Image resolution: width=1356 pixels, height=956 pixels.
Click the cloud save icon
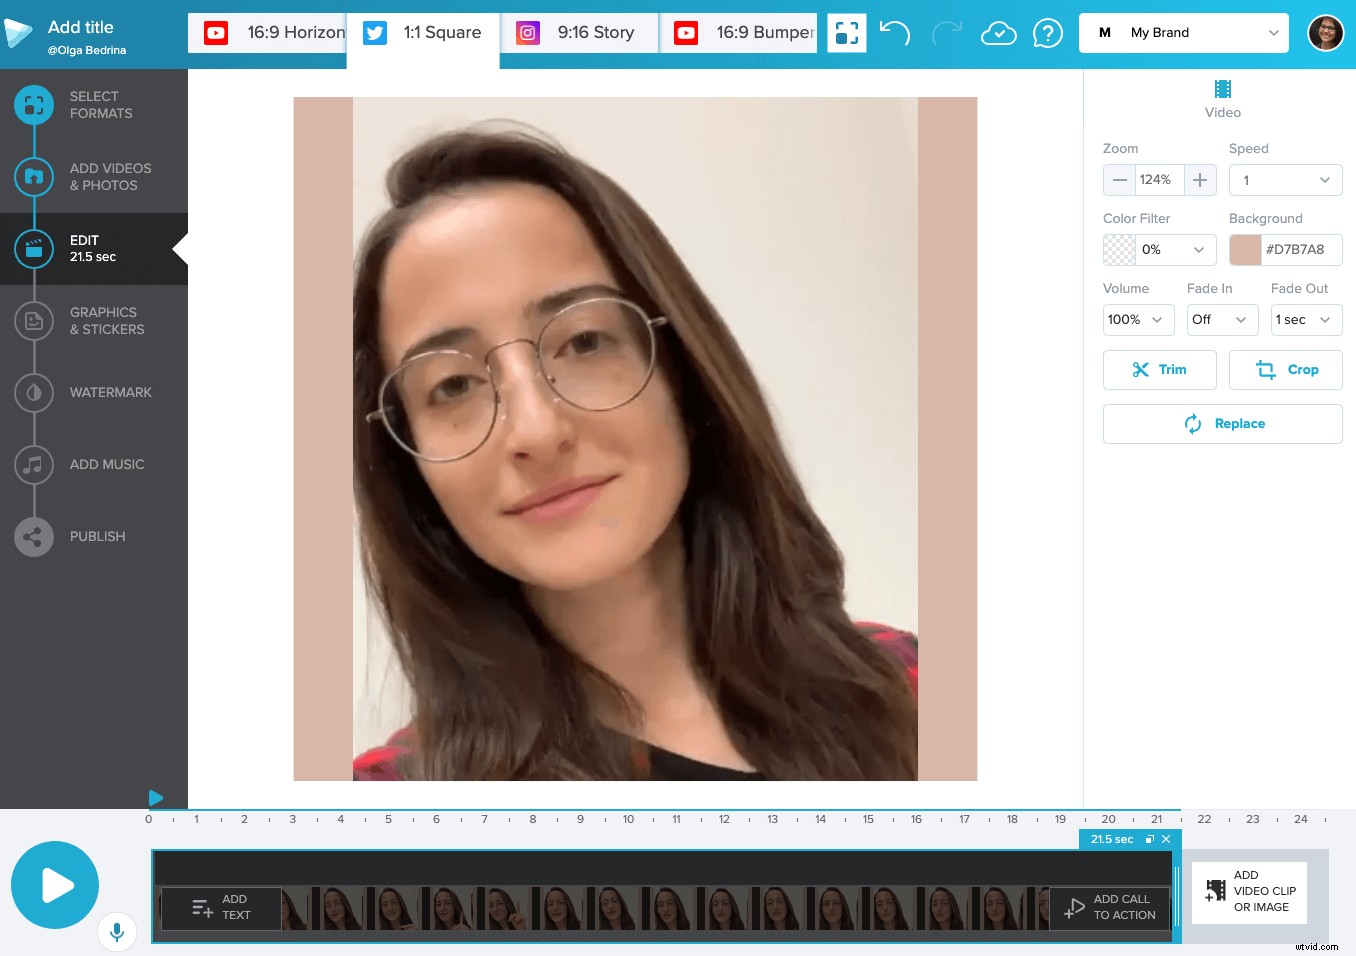click(998, 33)
